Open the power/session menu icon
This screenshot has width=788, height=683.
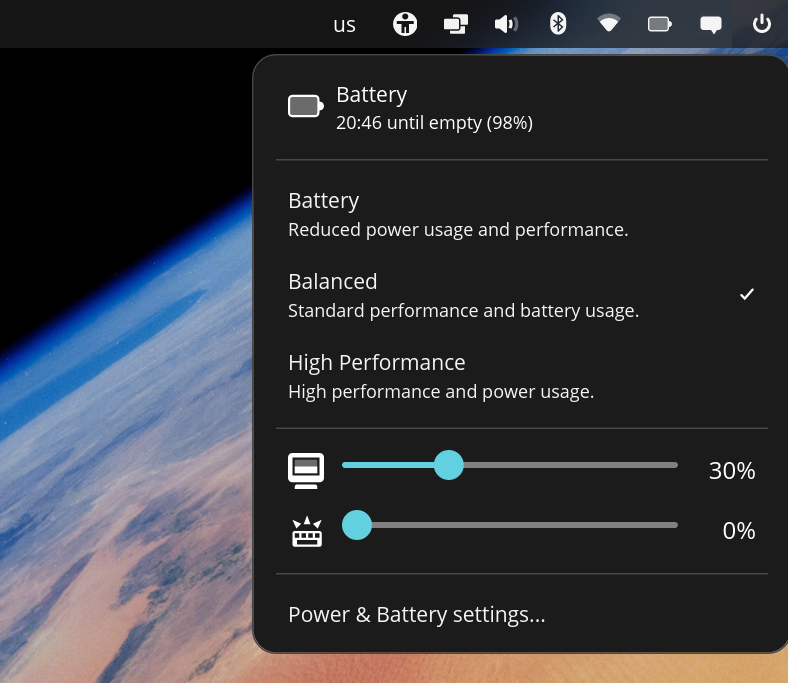point(762,24)
